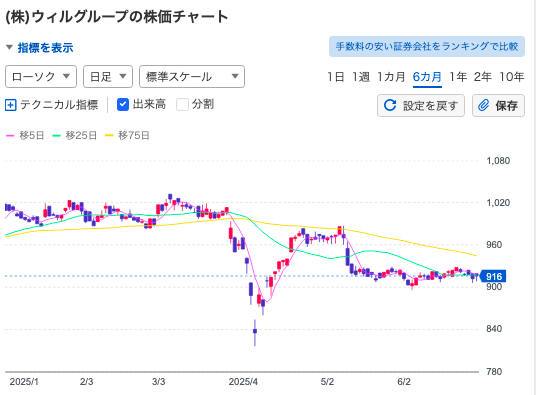Click the blue 916 current price tag
536x395 pixels.
[x=493, y=276]
